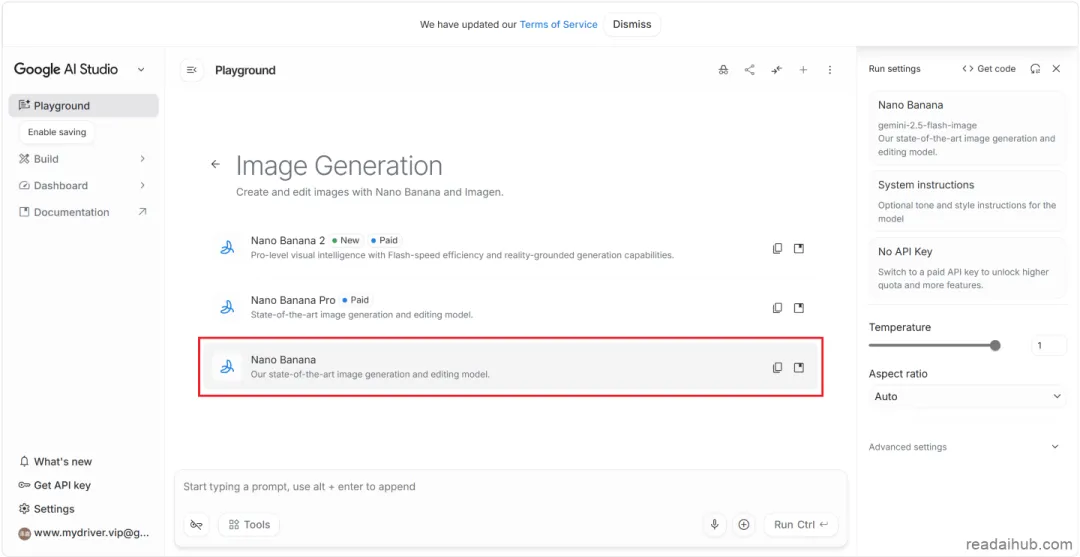
Task: Click the Temperature slider handle
Action: pos(995,345)
